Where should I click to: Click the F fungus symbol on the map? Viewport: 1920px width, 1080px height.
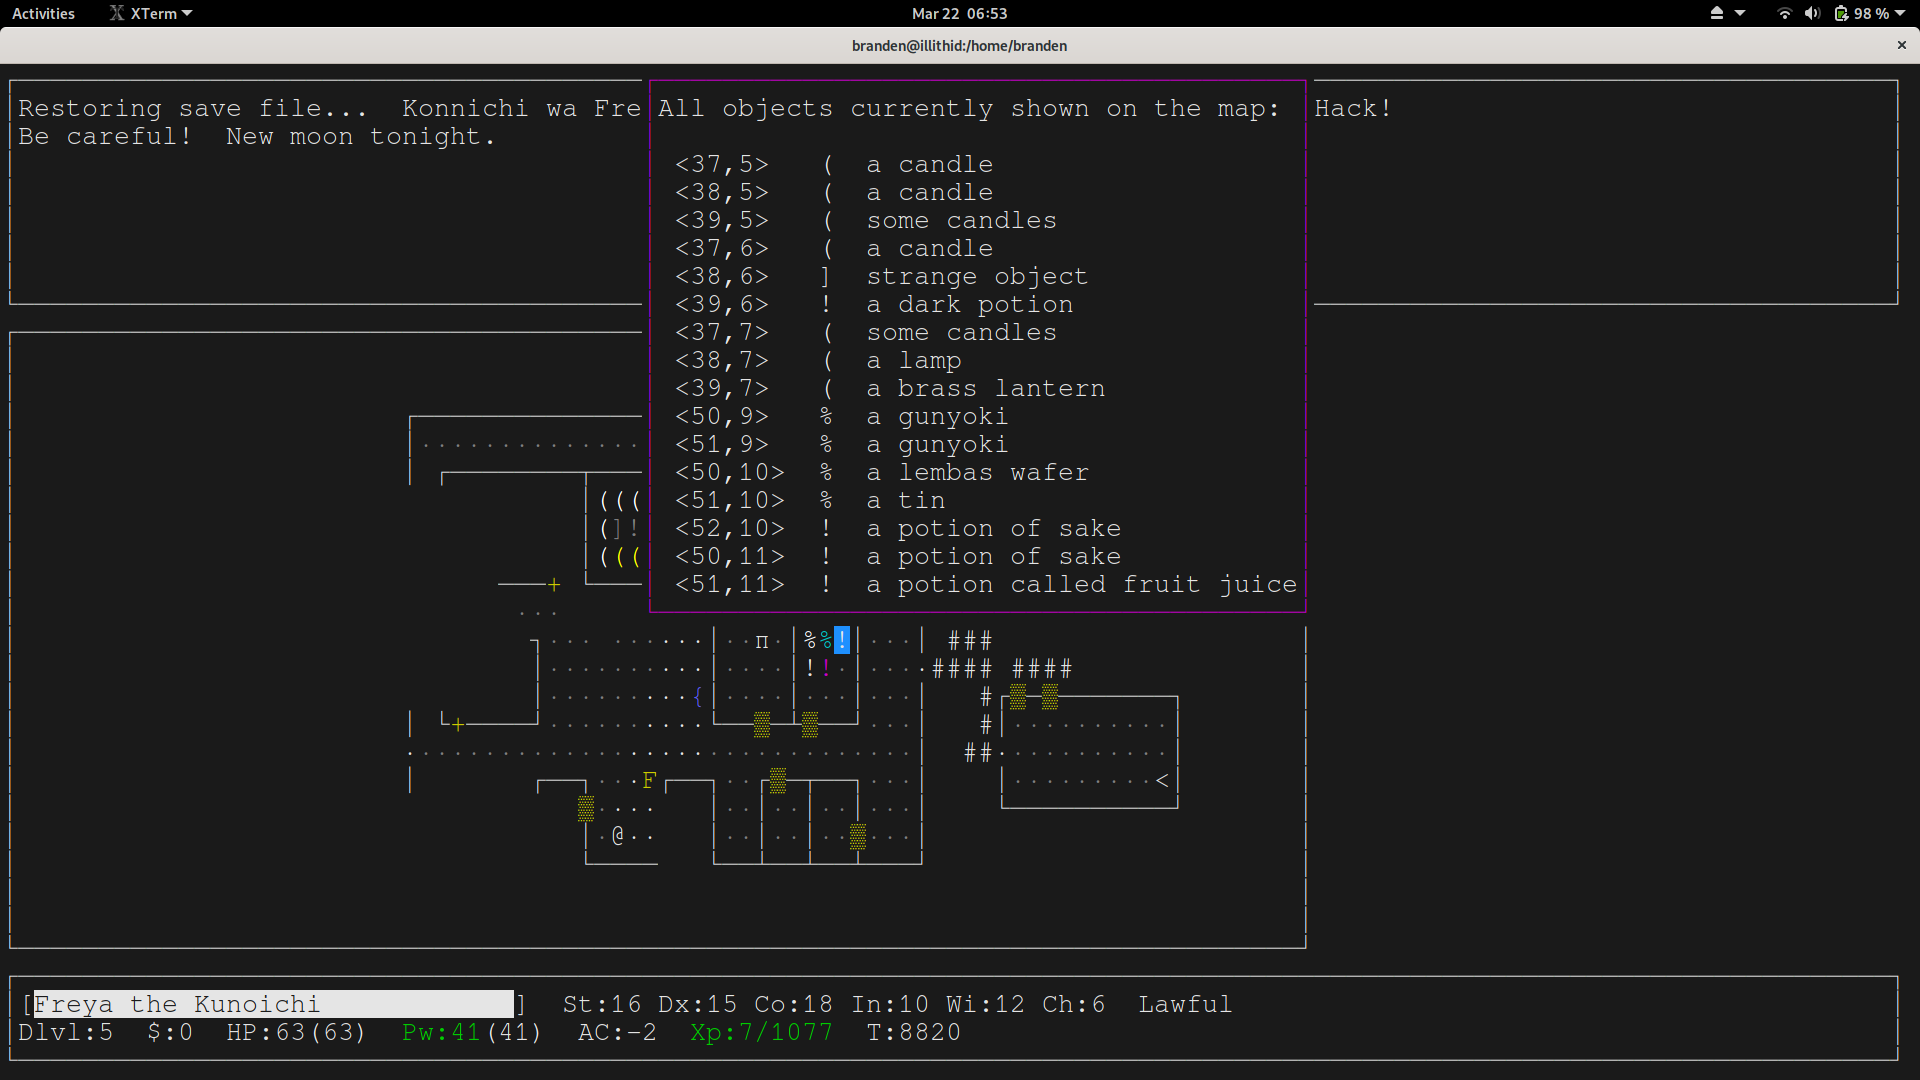tap(649, 780)
